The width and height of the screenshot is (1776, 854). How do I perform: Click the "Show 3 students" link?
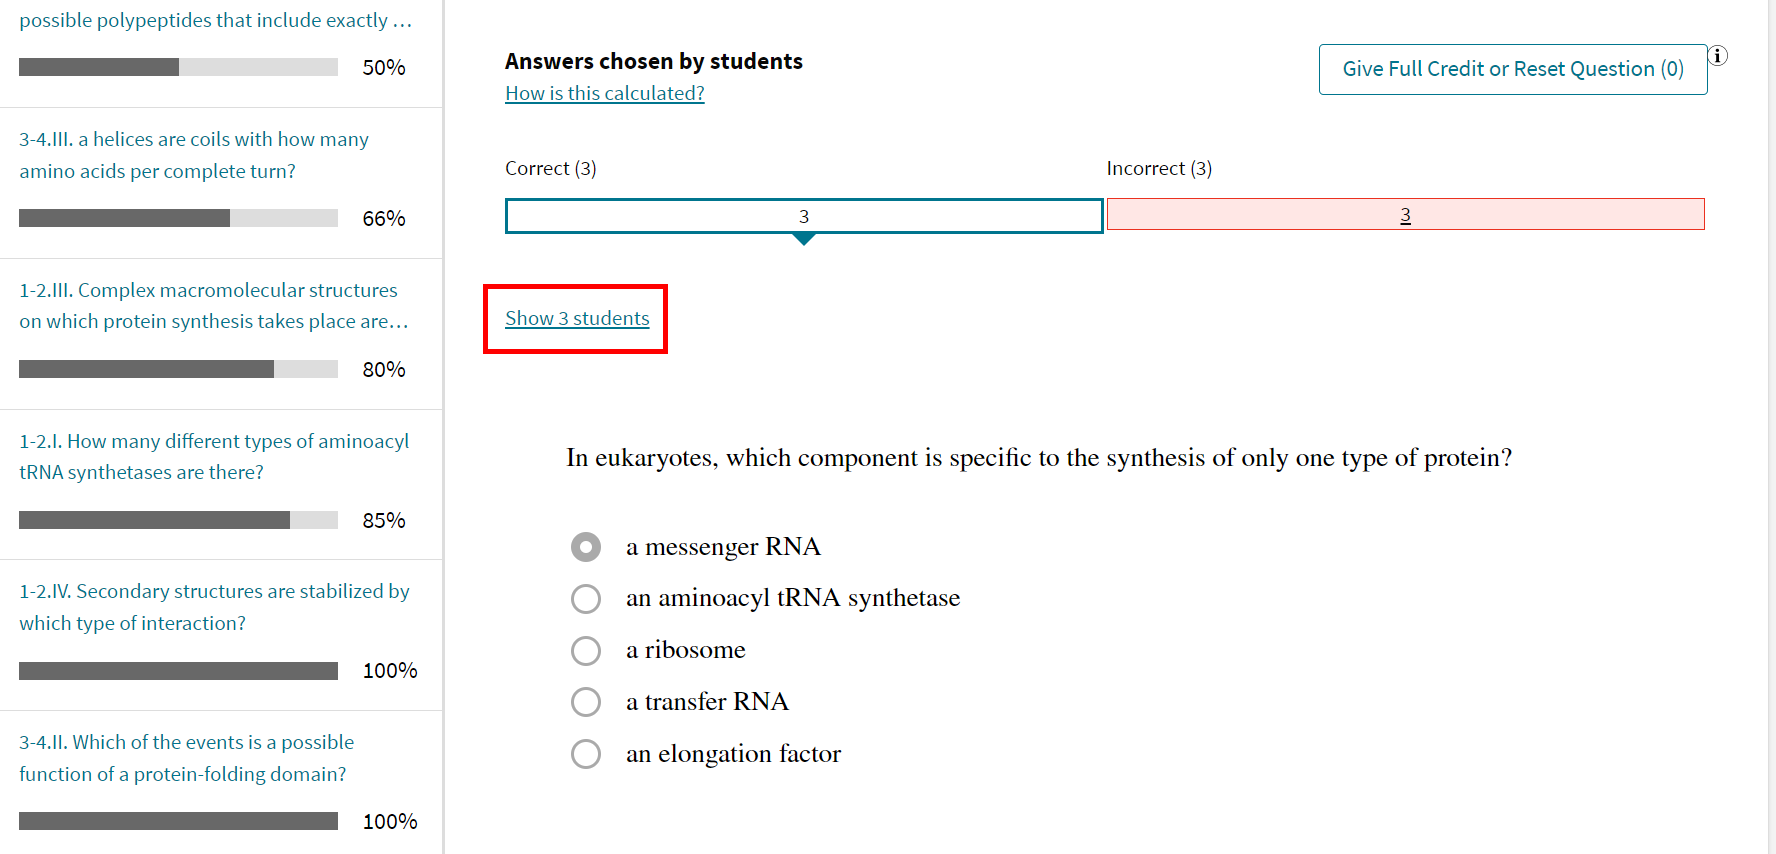pos(576,318)
